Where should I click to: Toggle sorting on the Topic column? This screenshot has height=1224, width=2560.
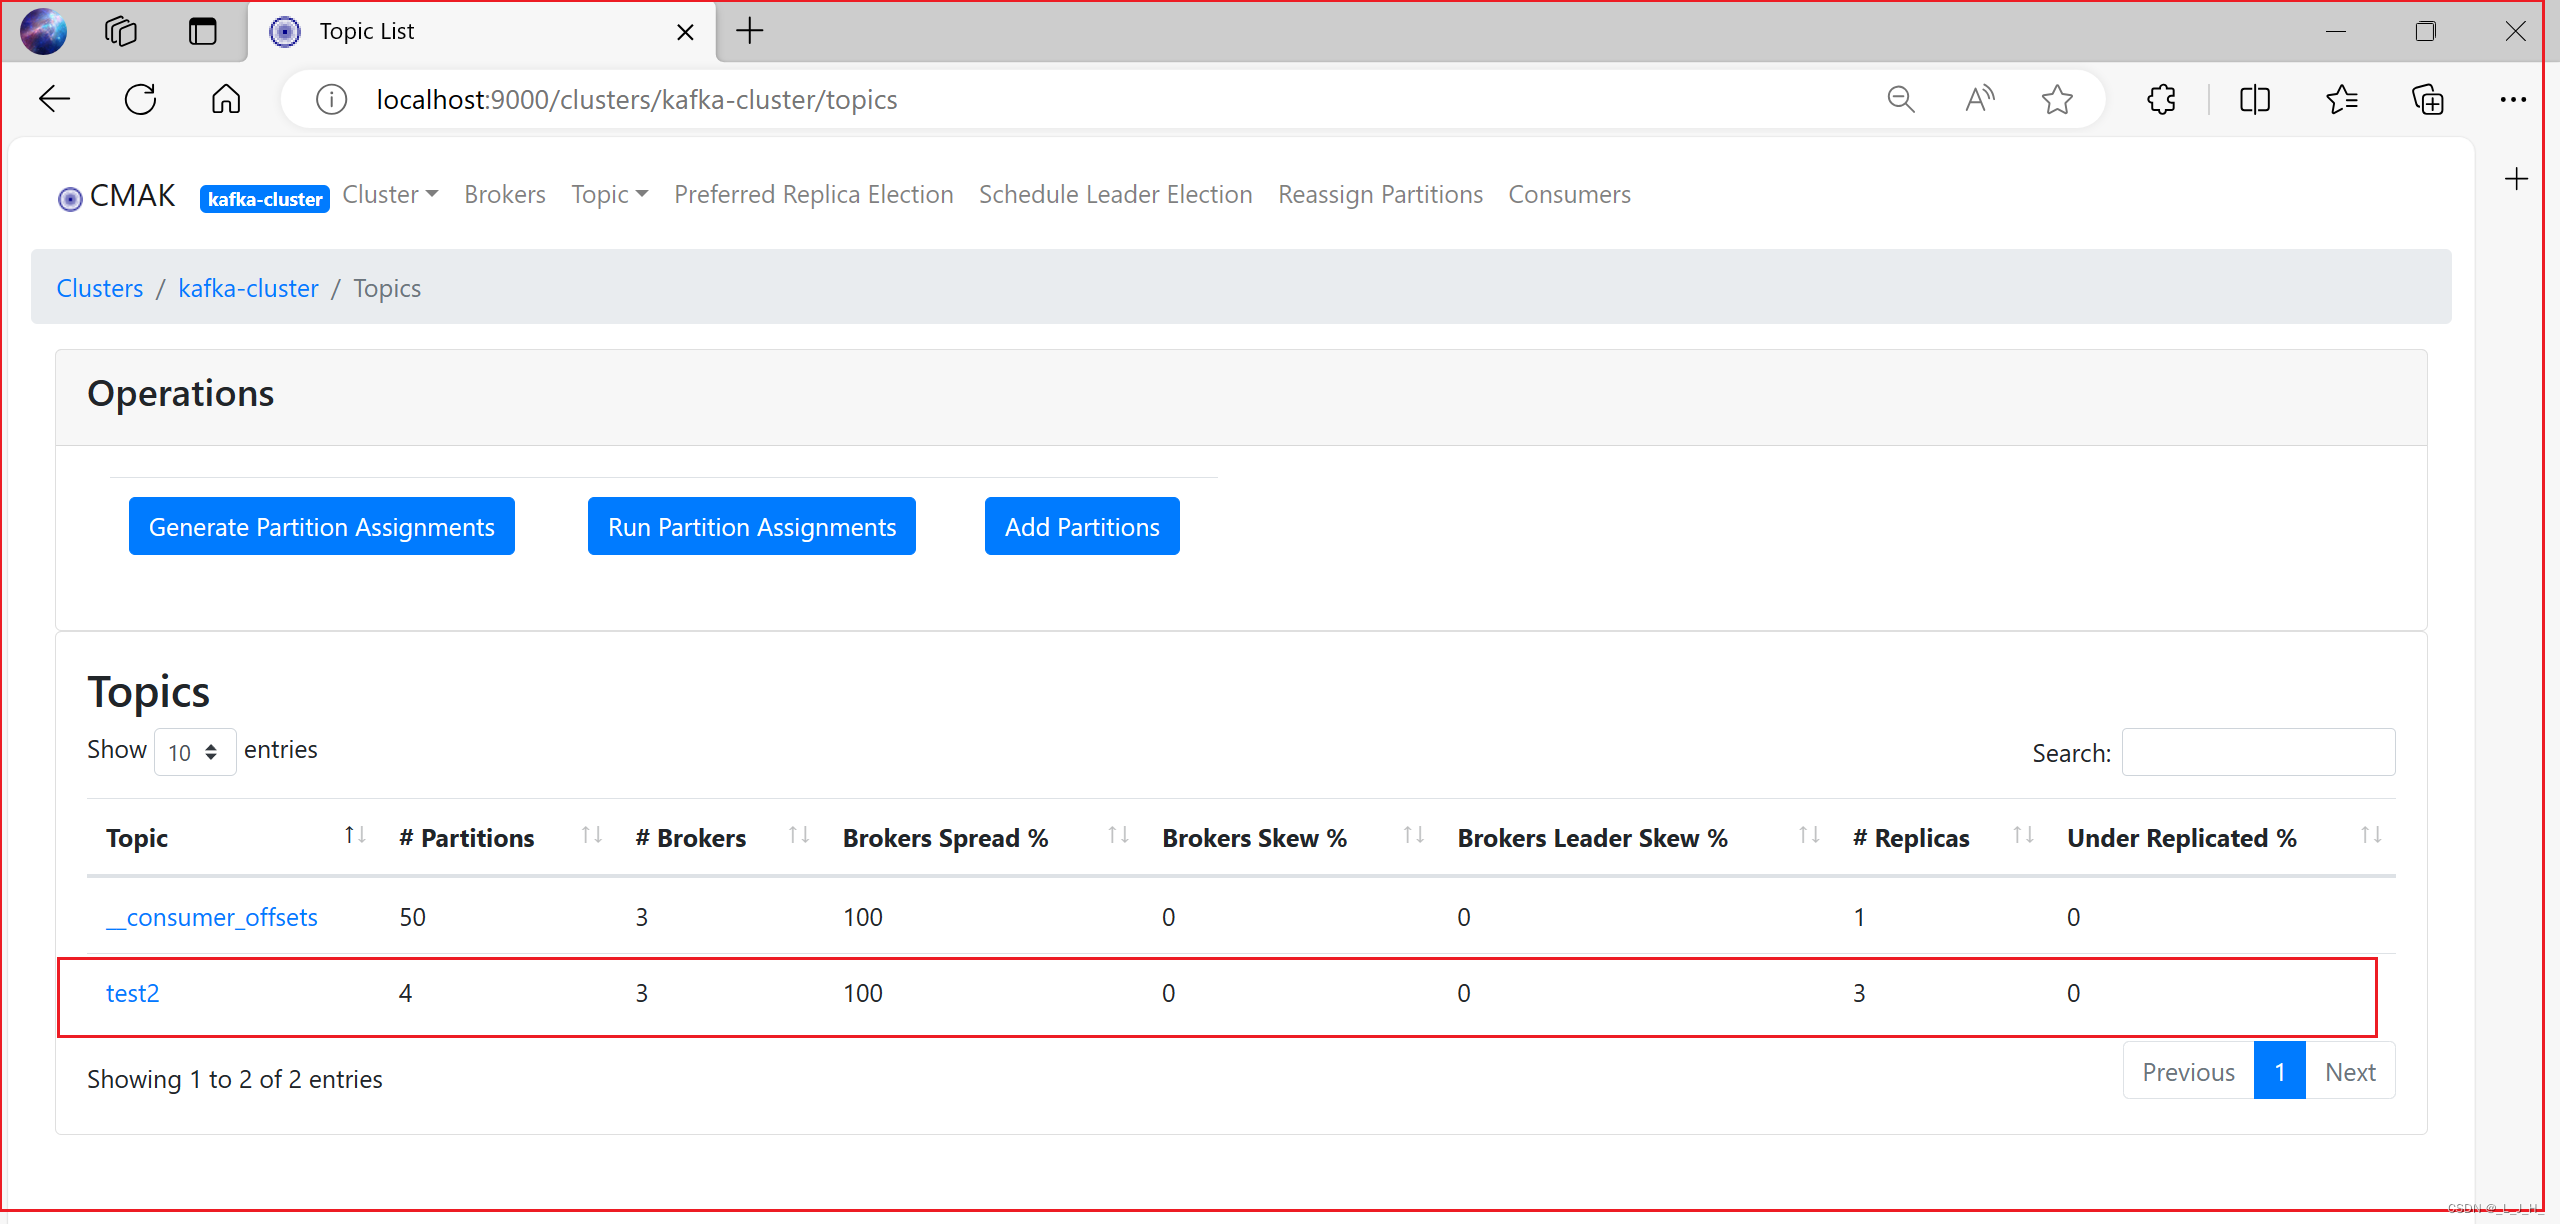click(x=353, y=836)
